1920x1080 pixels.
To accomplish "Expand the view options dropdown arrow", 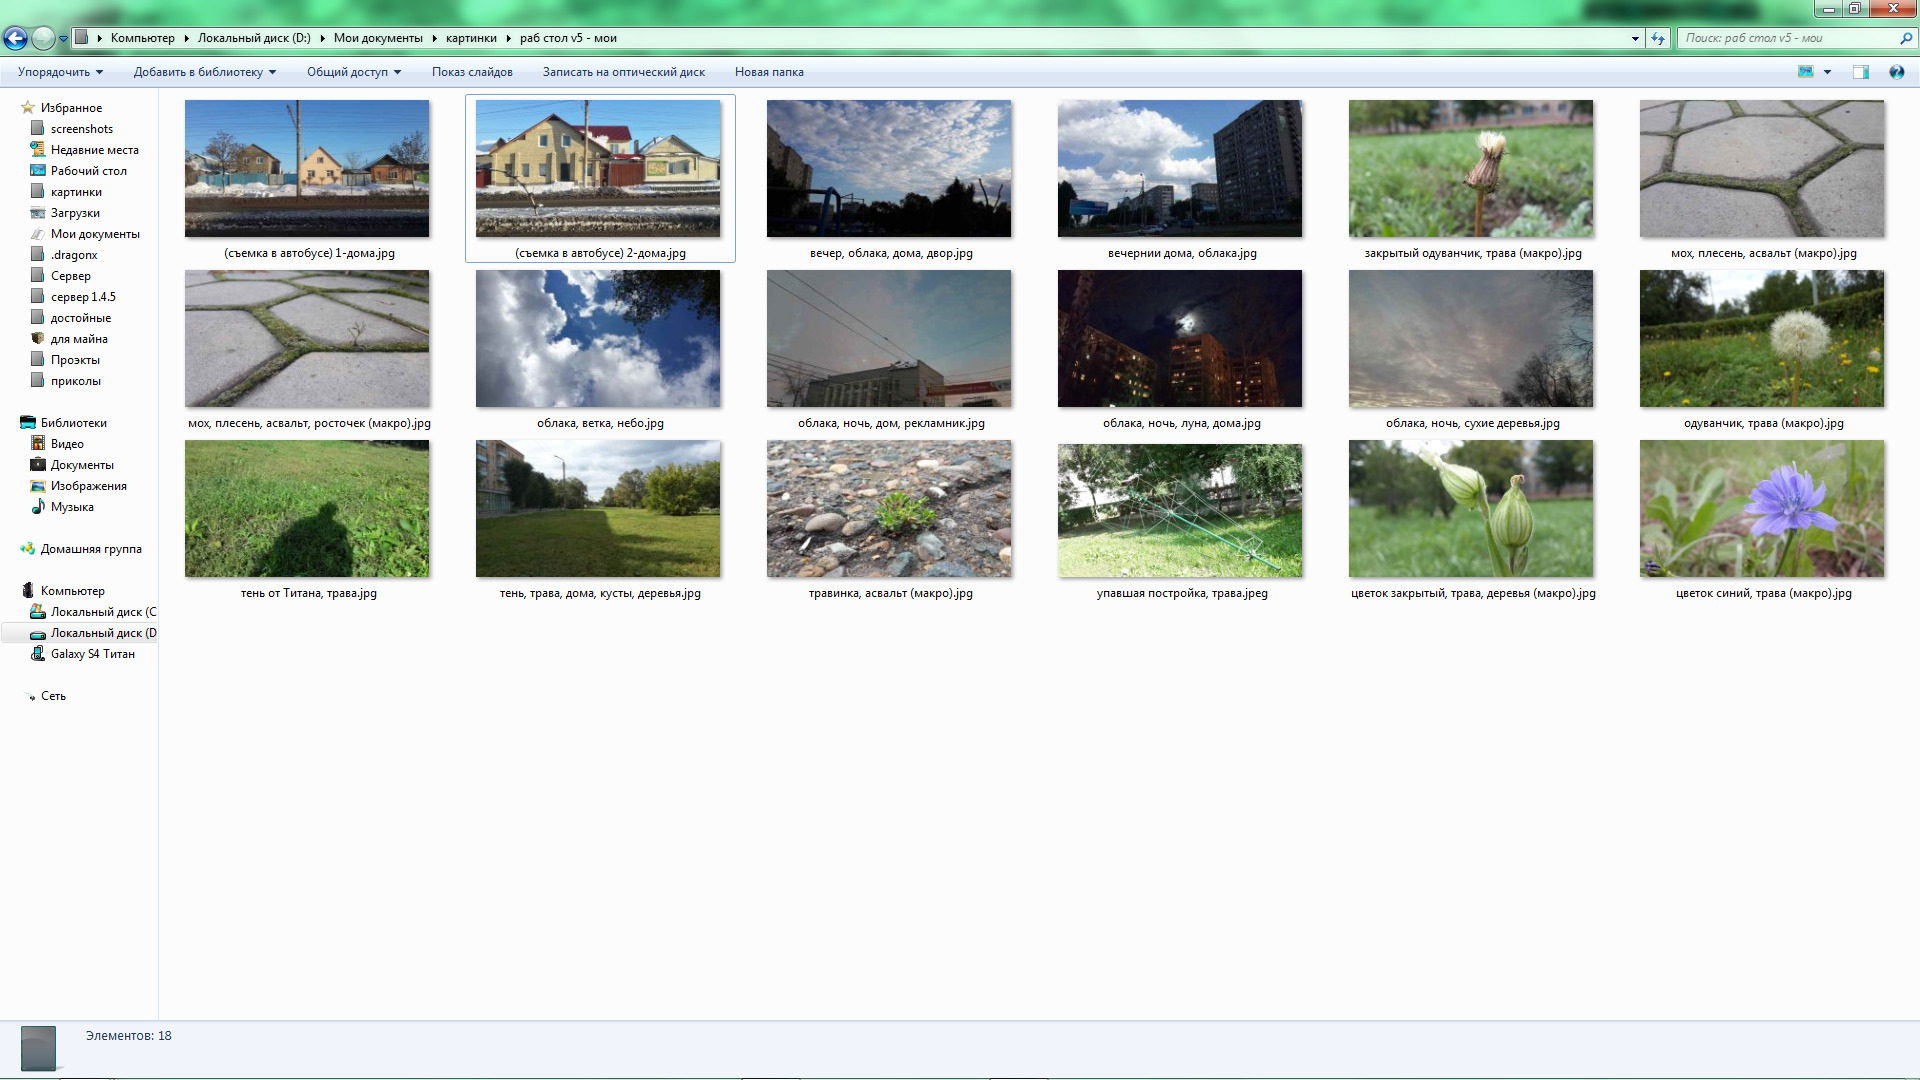I will 1827,72.
